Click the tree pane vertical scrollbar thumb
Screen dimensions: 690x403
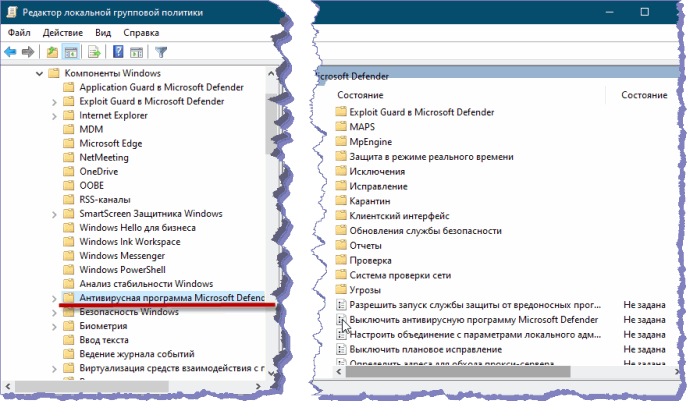coord(271,125)
